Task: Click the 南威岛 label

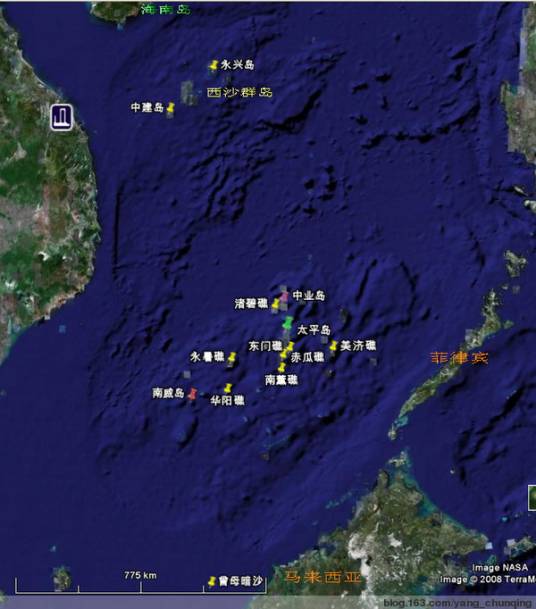Action: [x=168, y=393]
